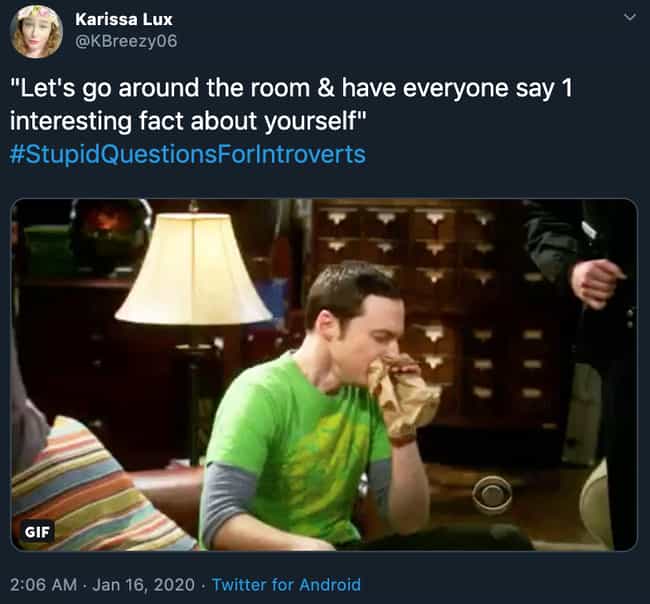
Task: Click the Jan 16, 2020 date
Action: (x=143, y=585)
